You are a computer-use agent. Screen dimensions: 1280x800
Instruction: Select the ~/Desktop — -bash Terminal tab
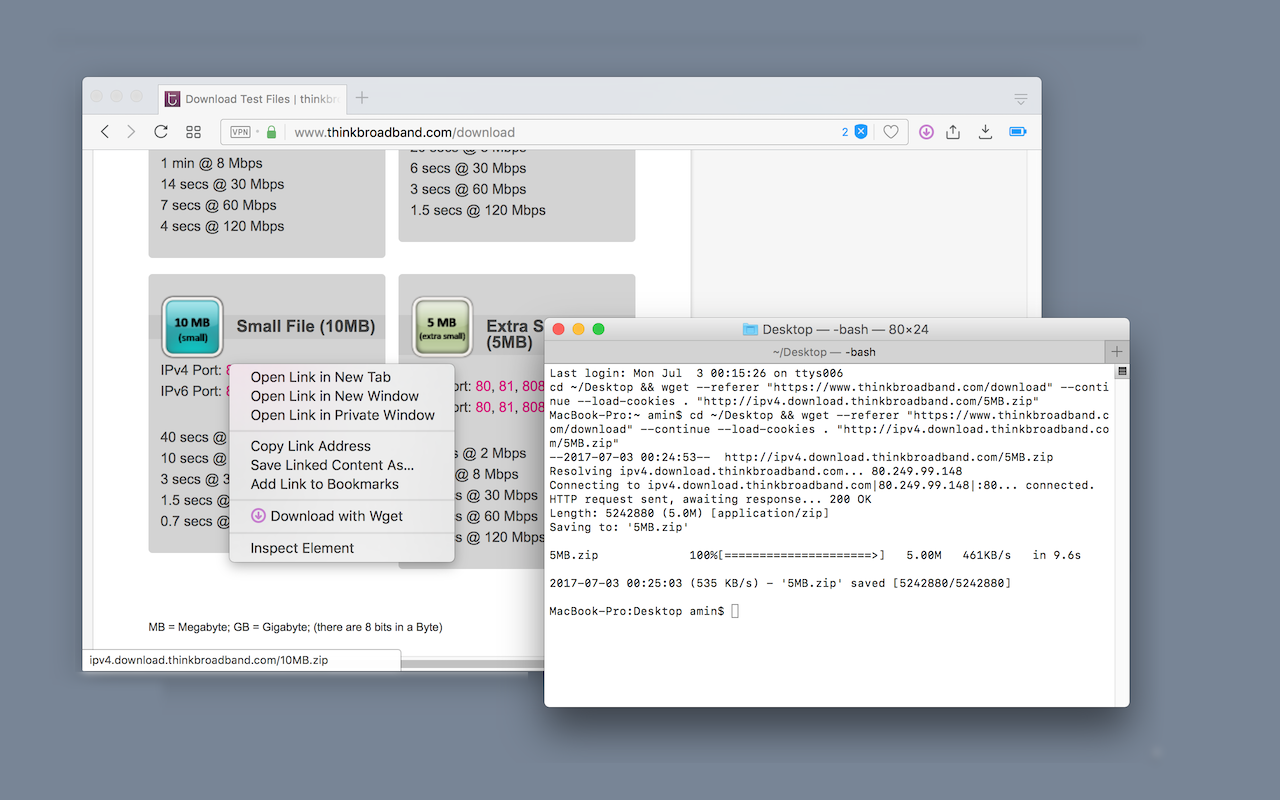click(824, 352)
